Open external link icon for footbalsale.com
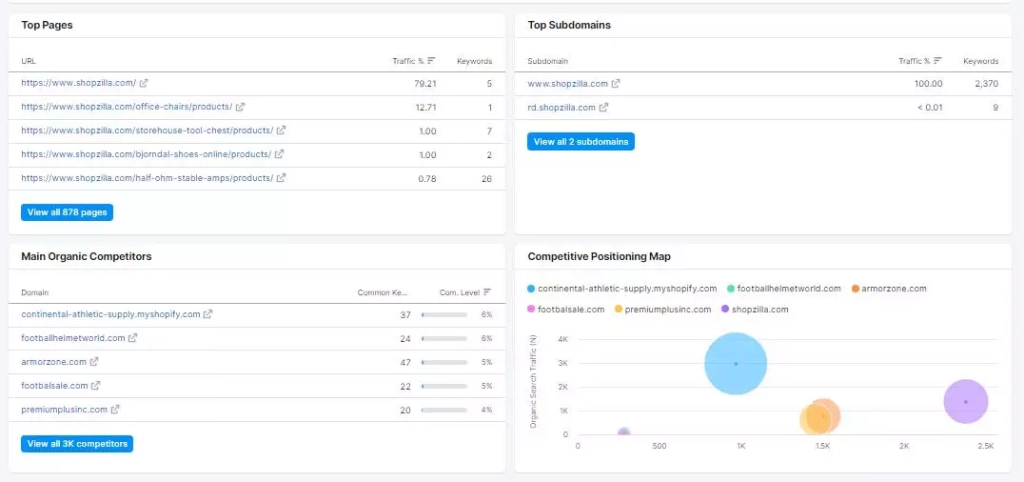Viewport: 1024px width, 482px height. (95, 385)
